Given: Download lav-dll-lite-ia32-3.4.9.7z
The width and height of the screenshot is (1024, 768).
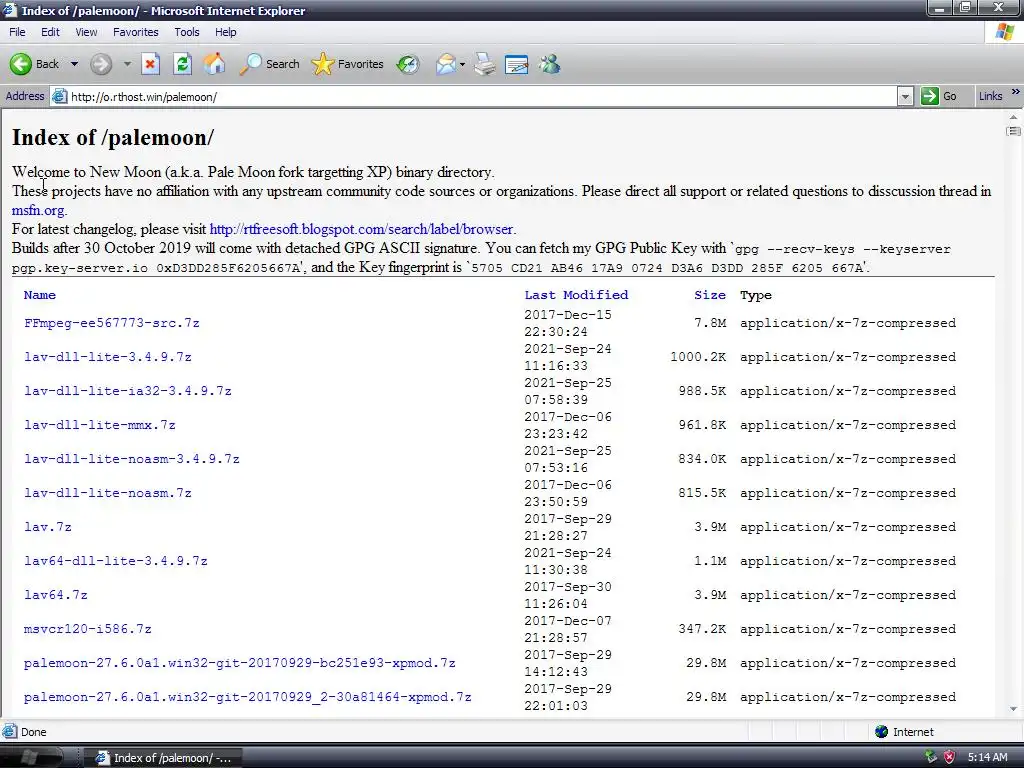Looking at the screenshot, I should 128,391.
